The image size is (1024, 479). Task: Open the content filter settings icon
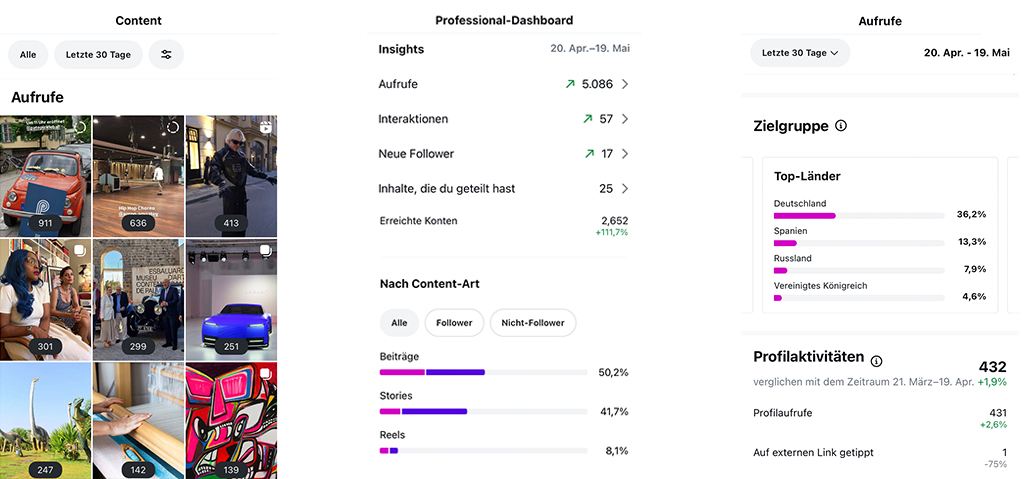pos(166,54)
